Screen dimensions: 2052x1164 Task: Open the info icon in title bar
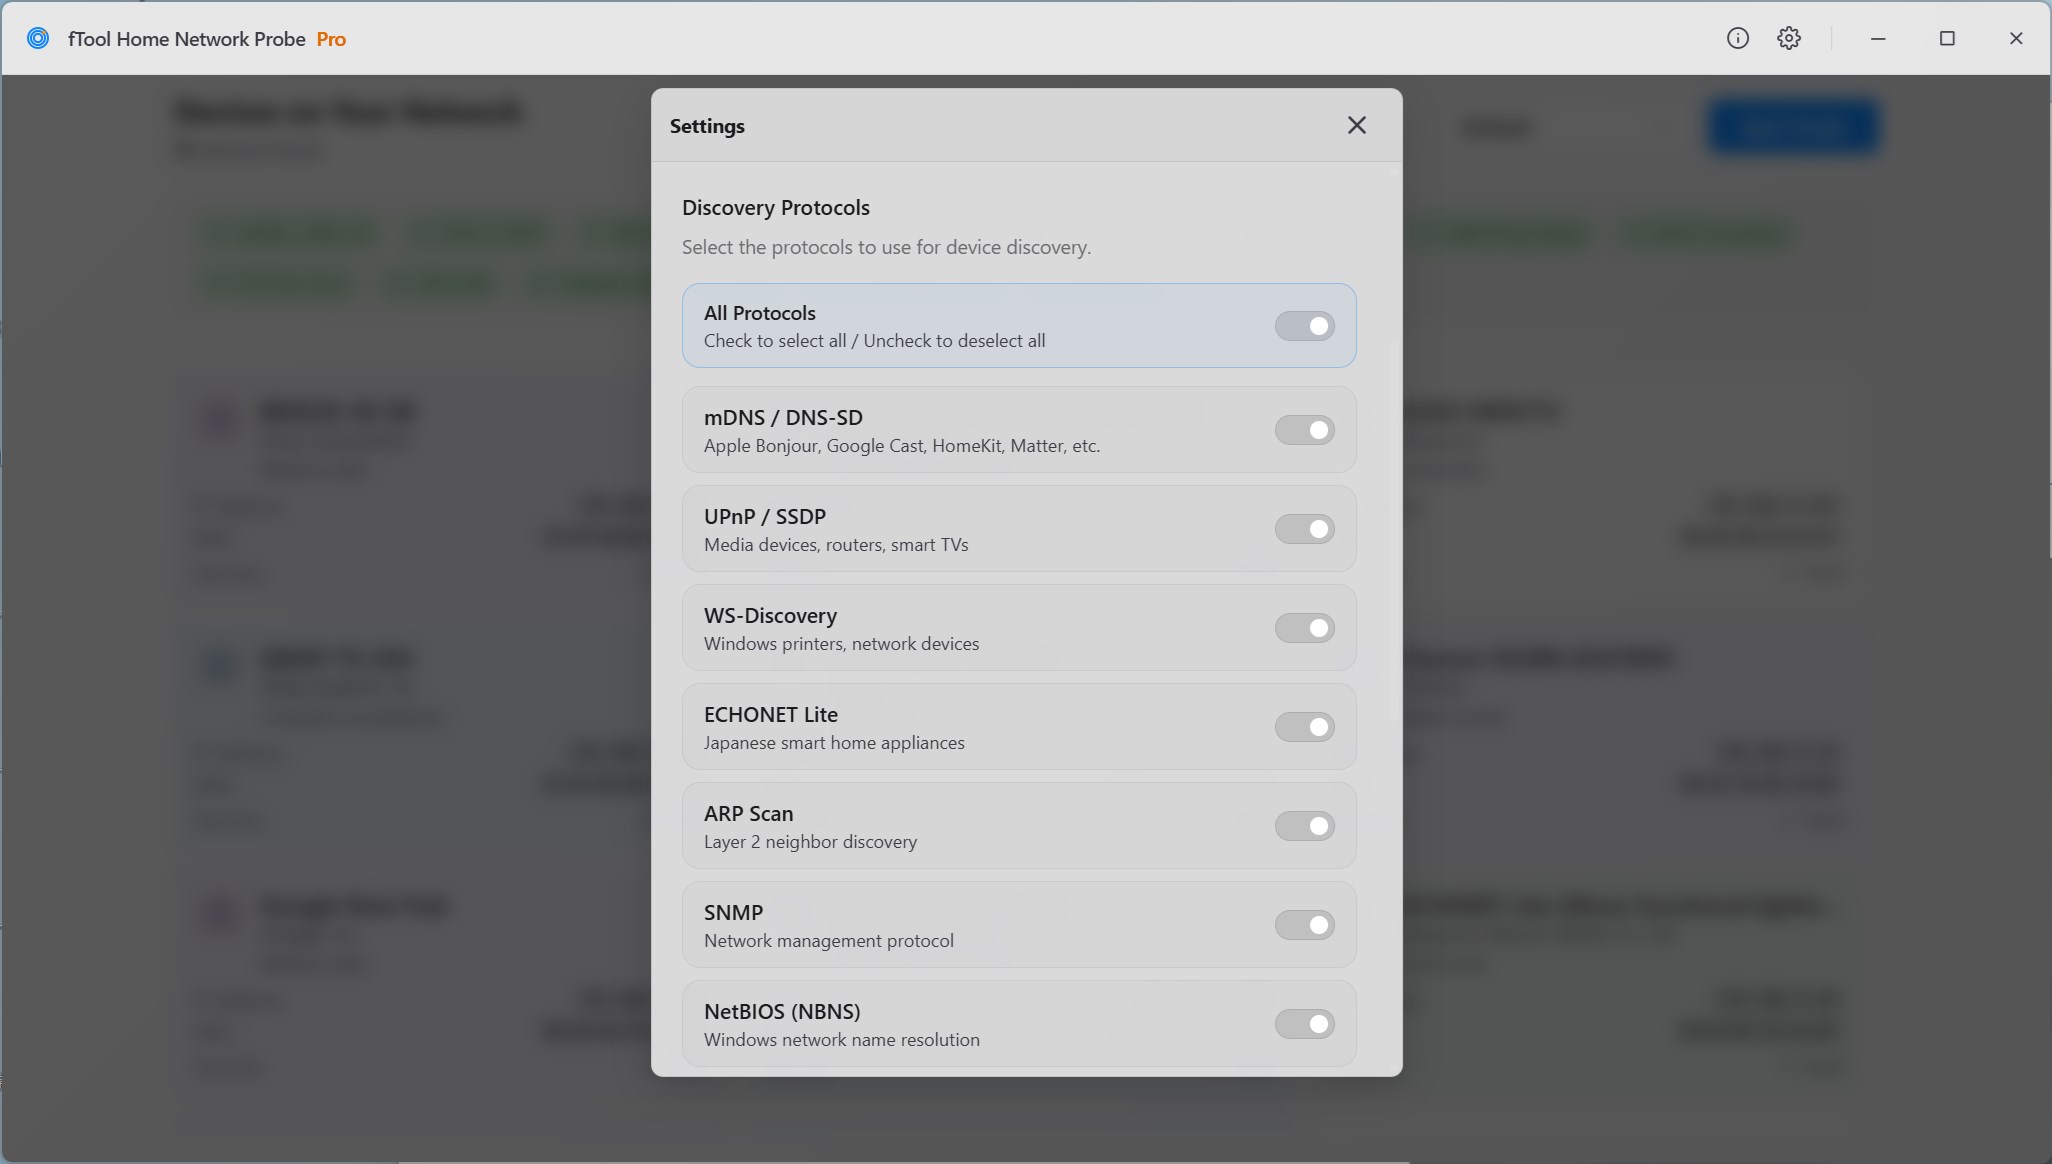(x=1738, y=38)
